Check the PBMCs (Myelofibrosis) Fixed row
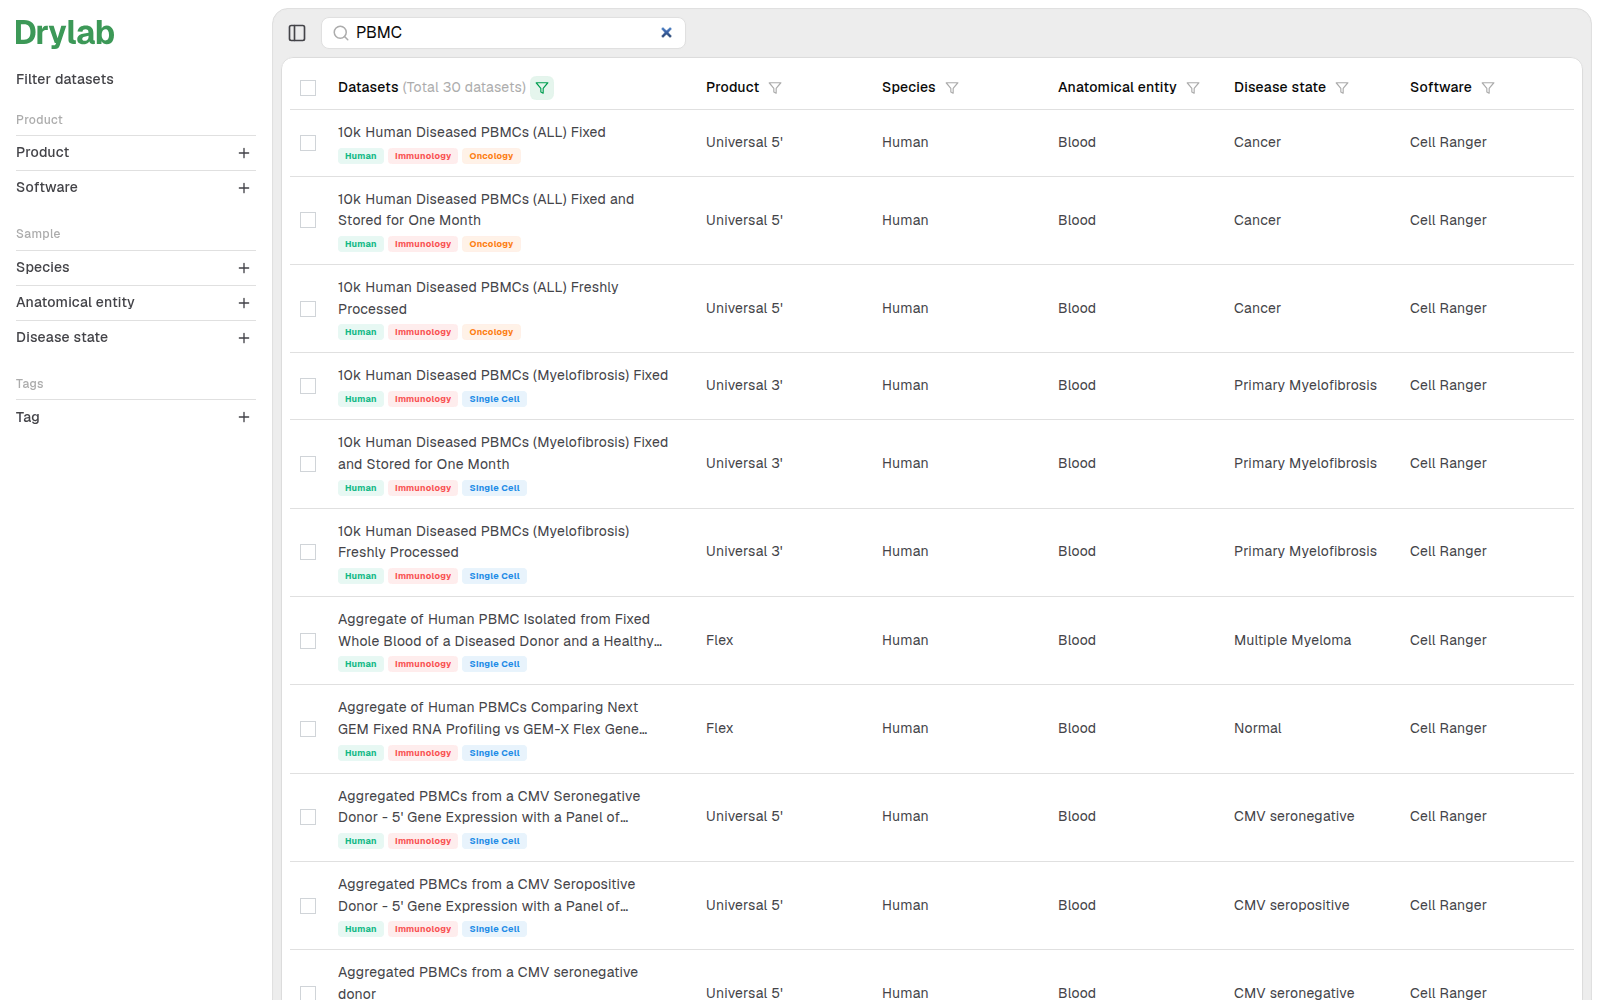Viewport: 1600px width, 1000px height. (308, 386)
